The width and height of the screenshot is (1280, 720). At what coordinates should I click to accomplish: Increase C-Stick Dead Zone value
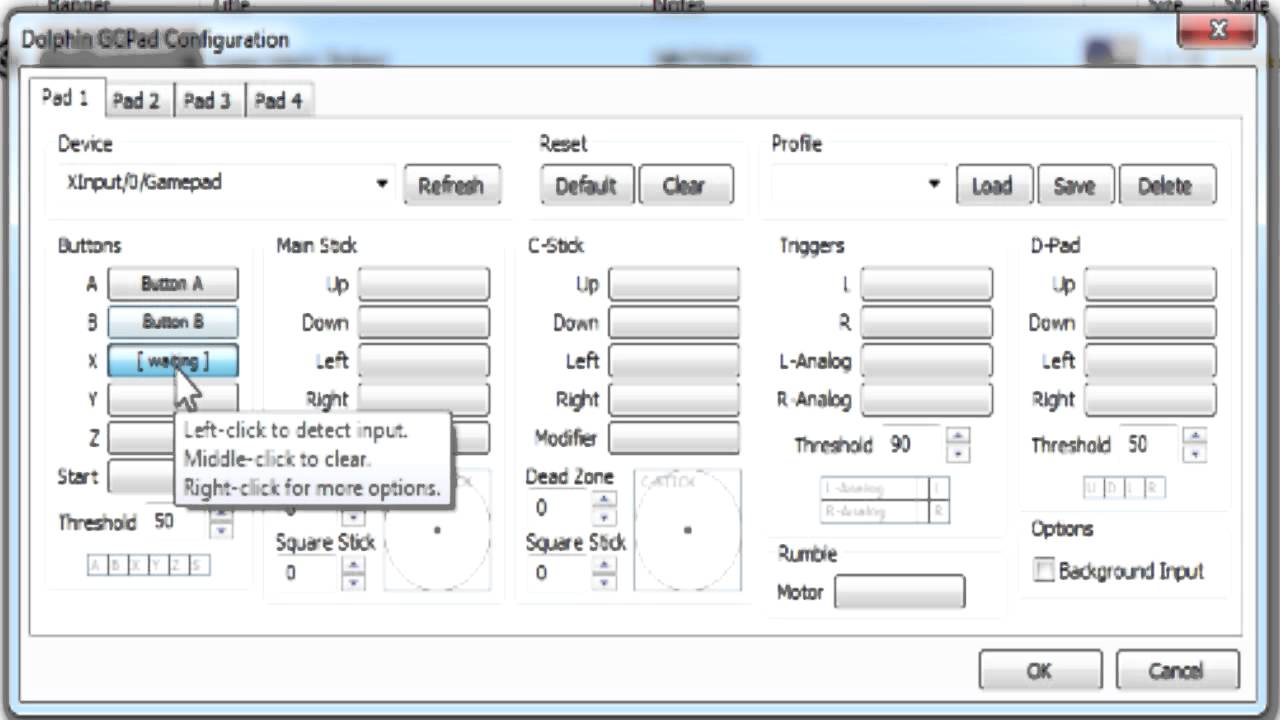click(604, 499)
